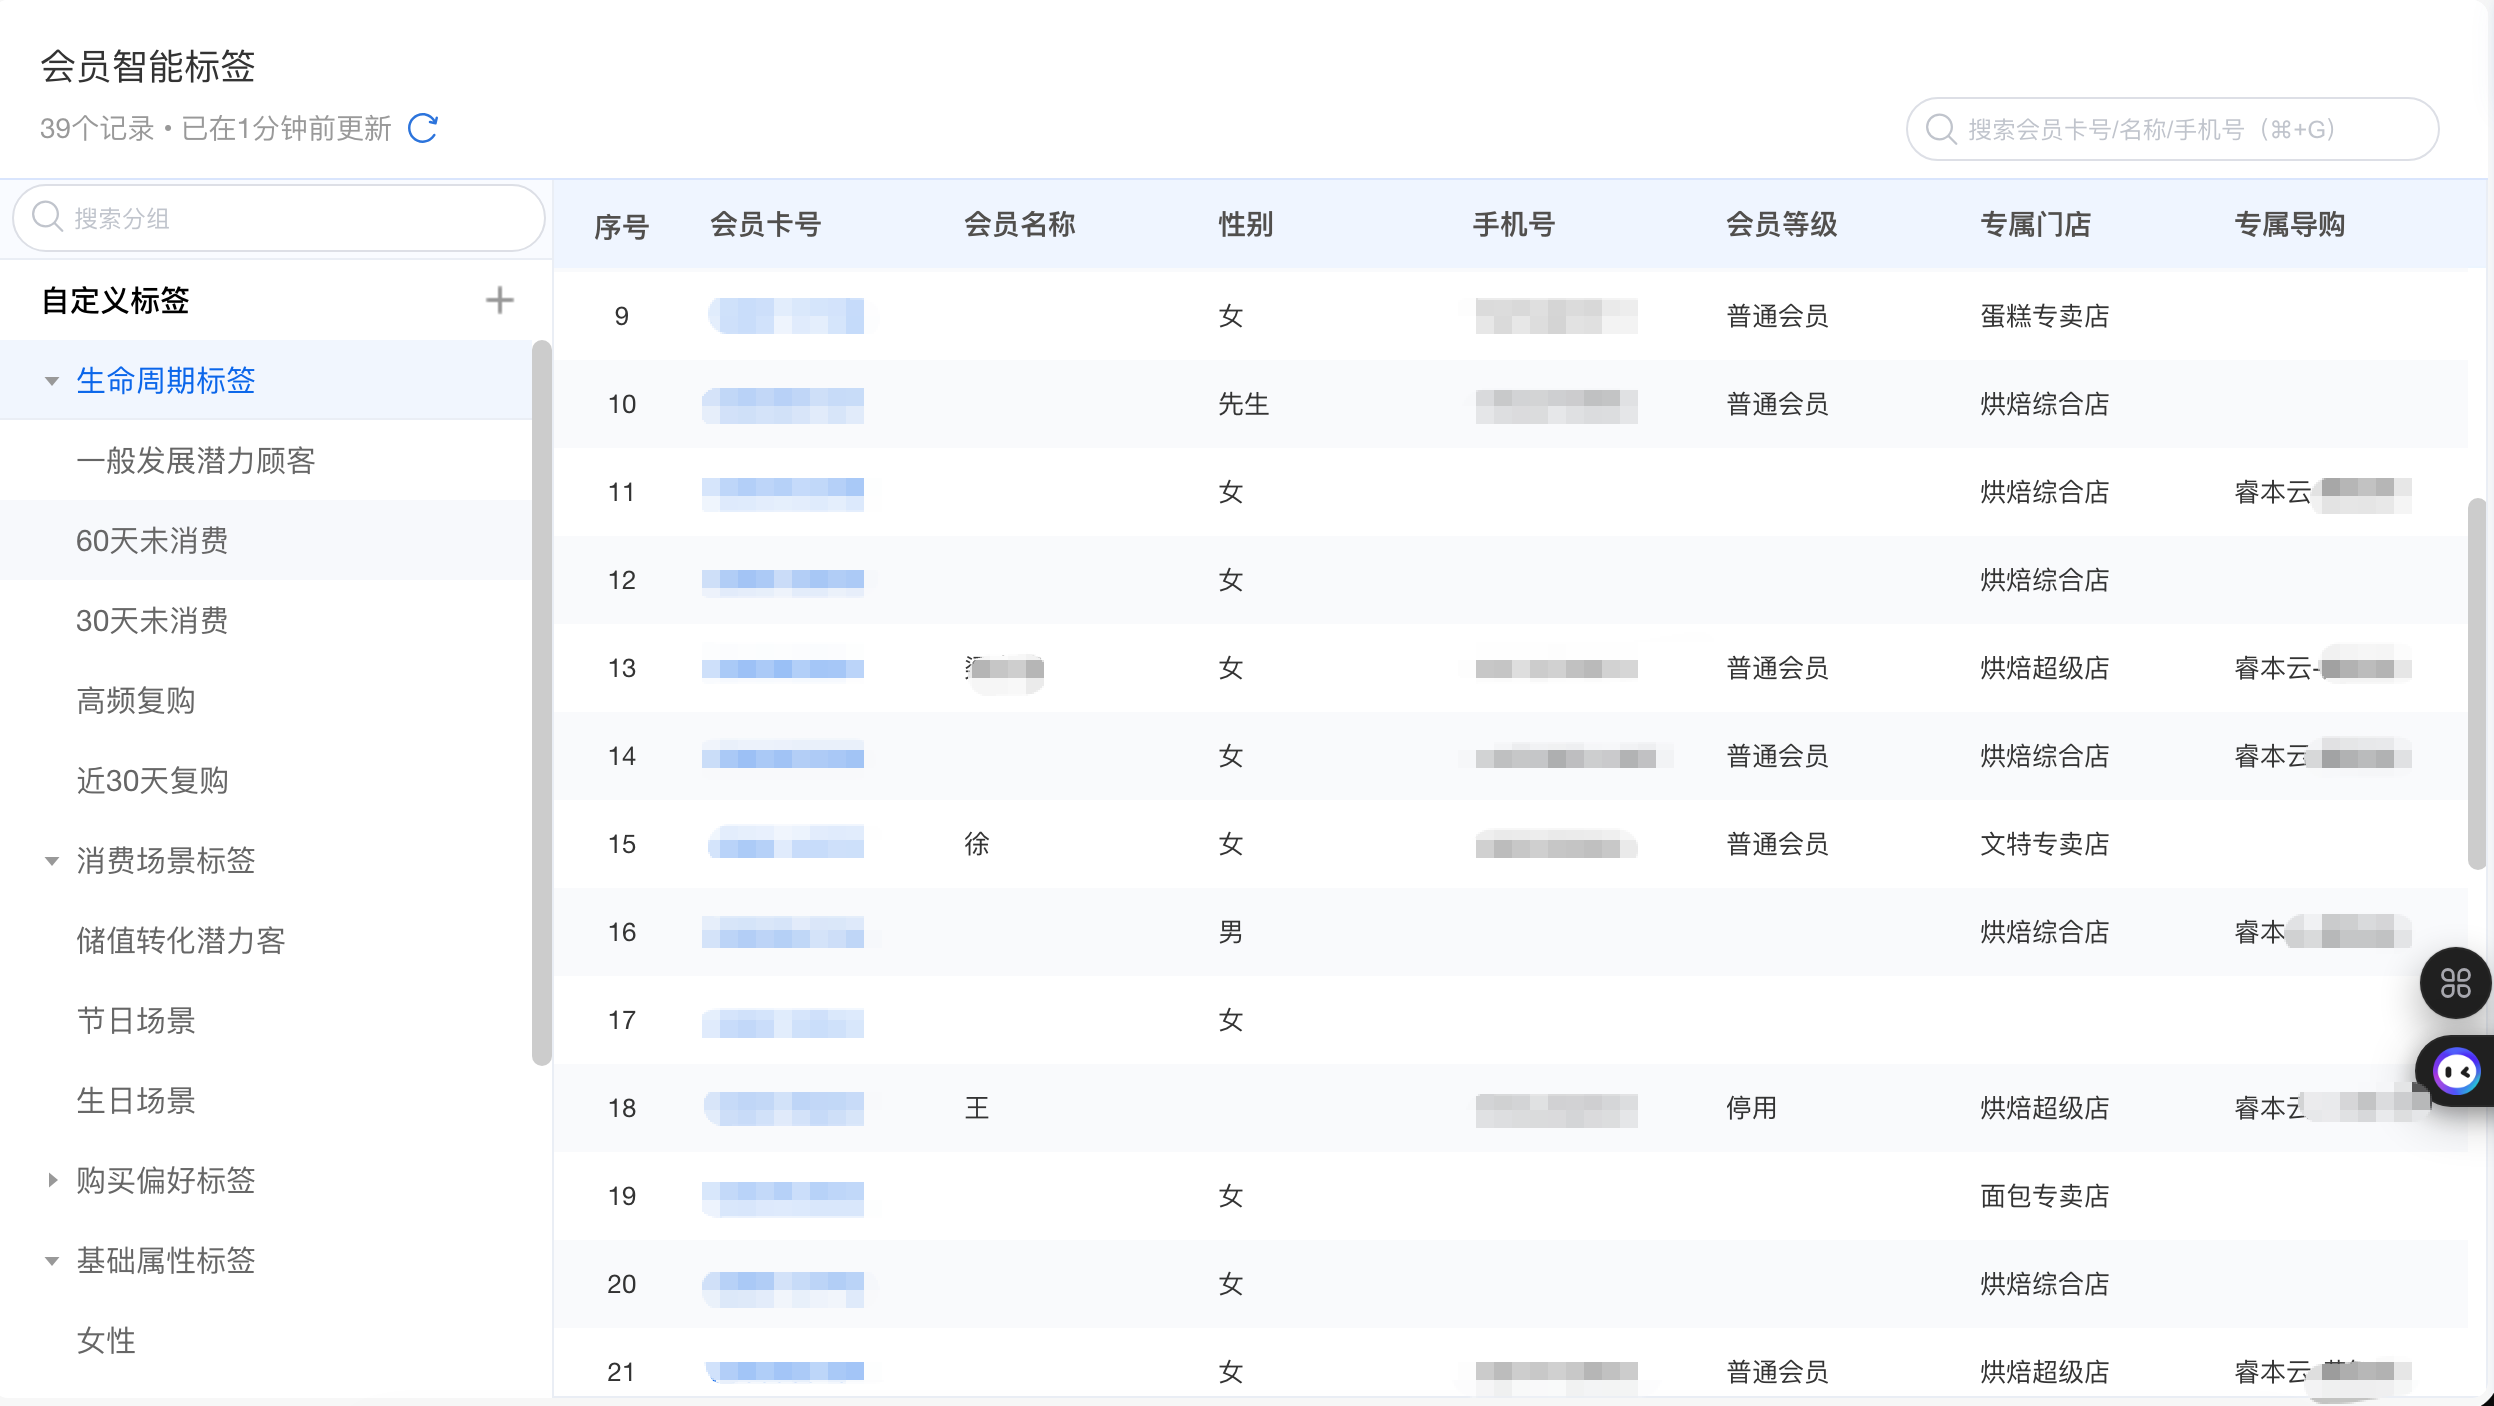Image resolution: width=2494 pixels, height=1406 pixels.
Task: Collapse the 消费场景标签 group arrow
Action: click(x=52, y=861)
